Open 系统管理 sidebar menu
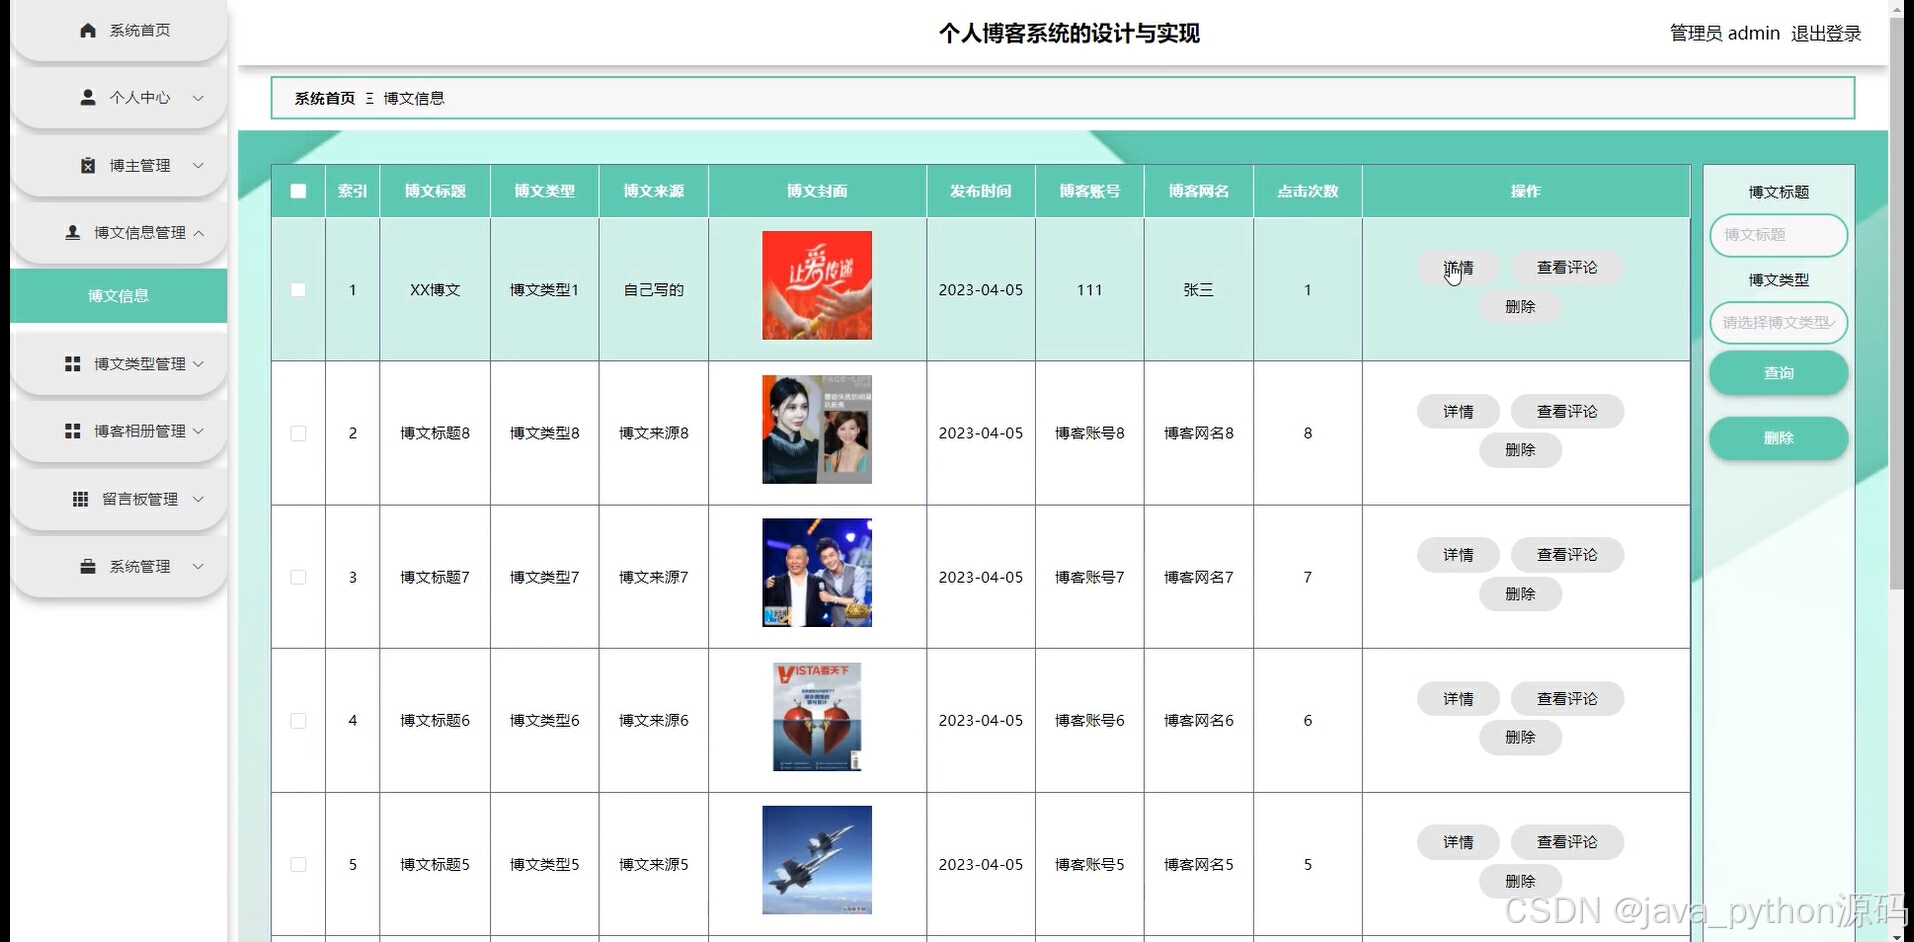 coord(119,566)
